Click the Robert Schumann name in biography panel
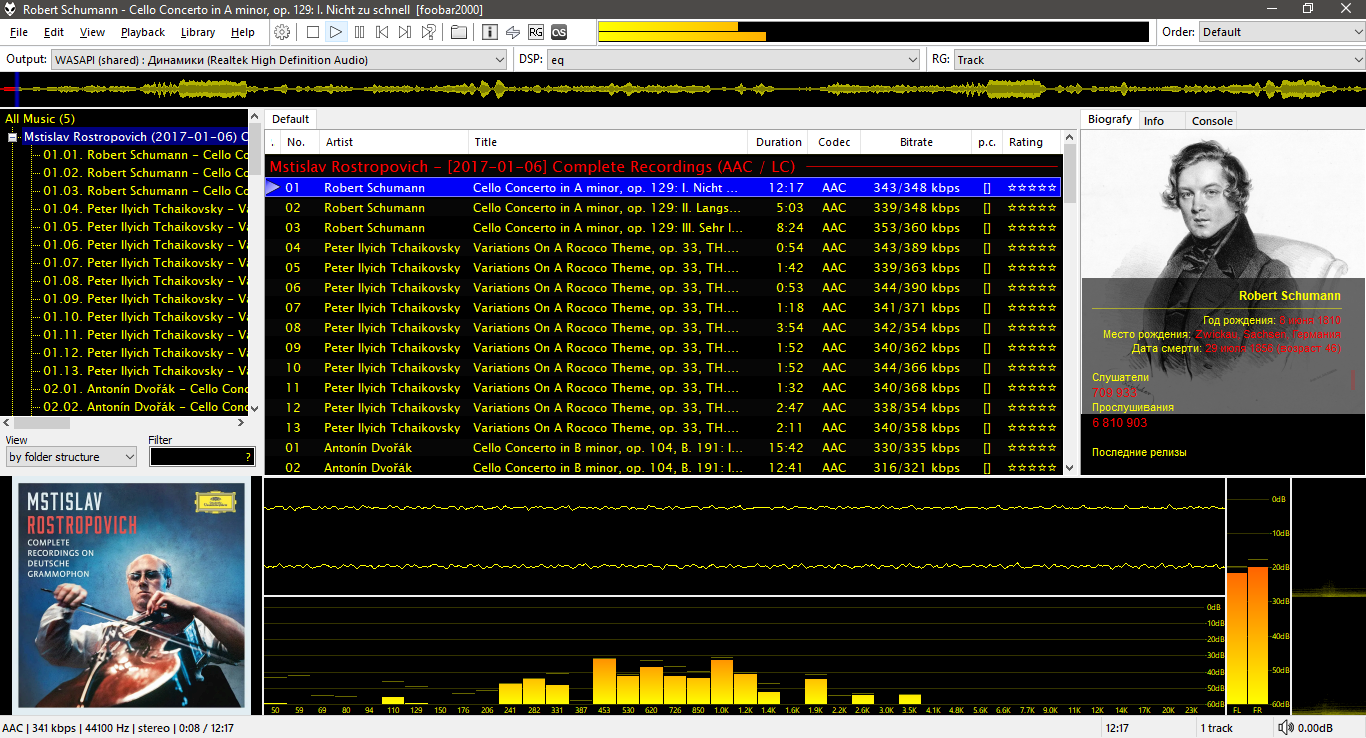 tap(1289, 296)
